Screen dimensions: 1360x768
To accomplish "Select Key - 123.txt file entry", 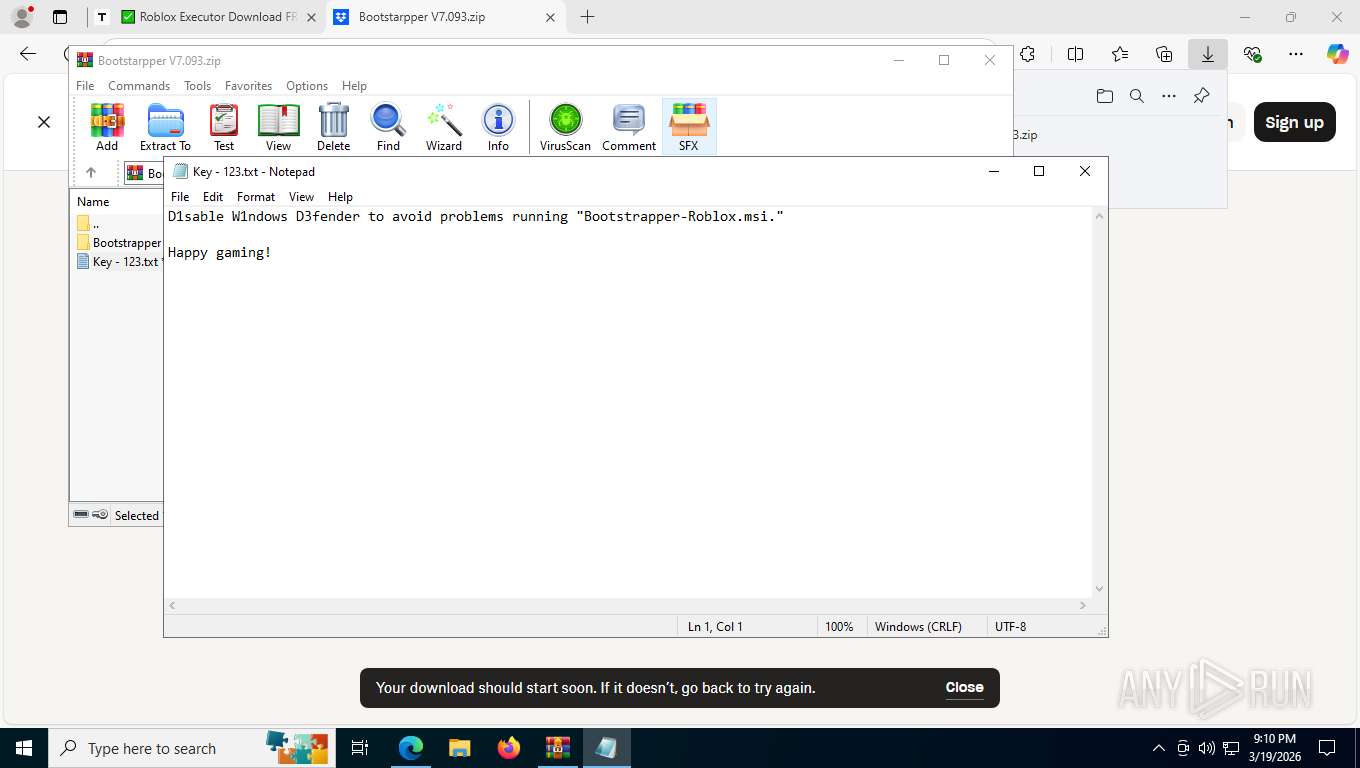I will [x=119, y=261].
